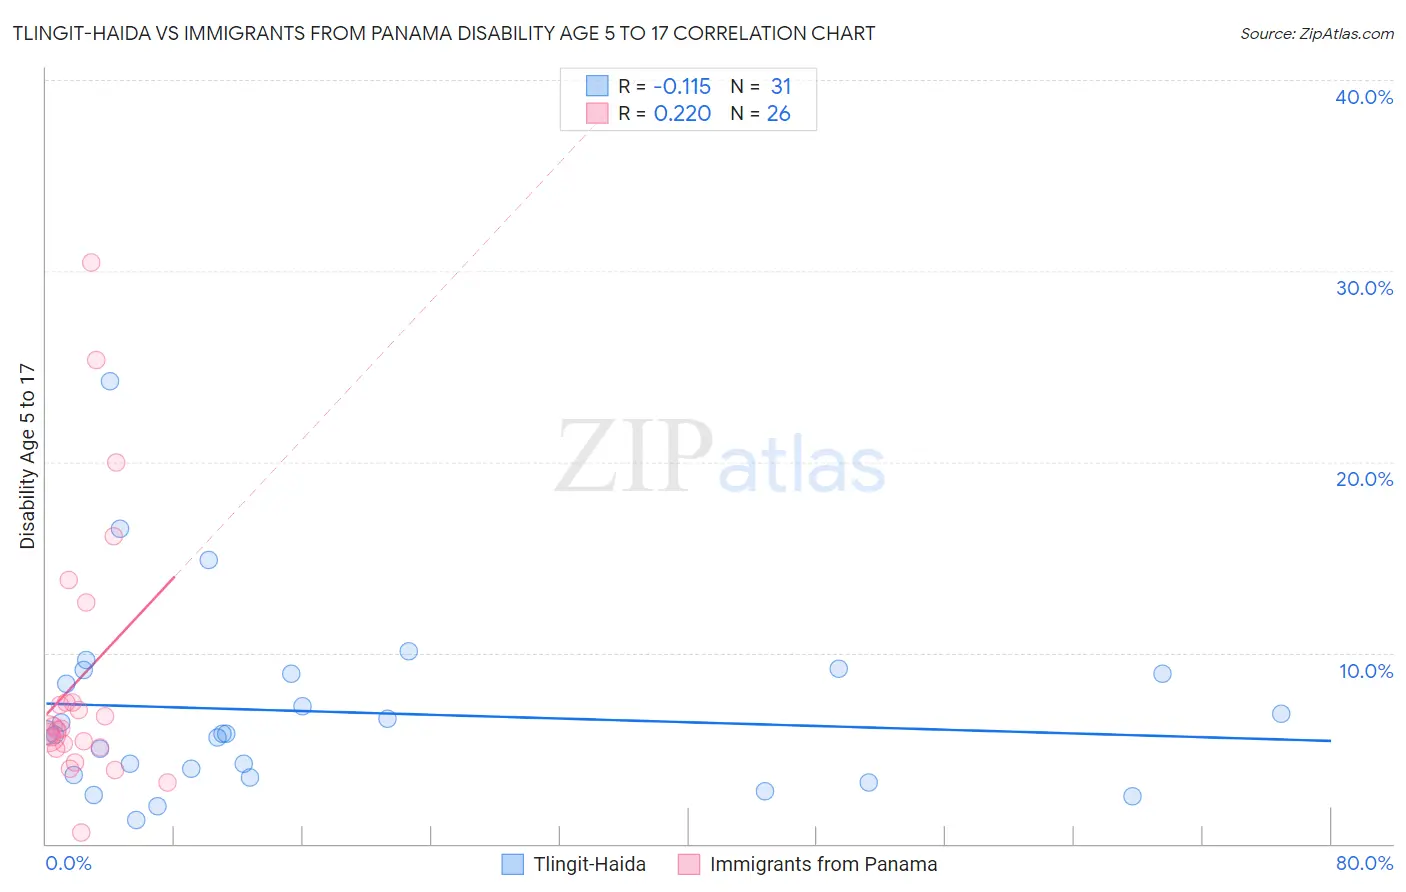Viewport: 1406px width, 892px height.
Task: Select the highest pink data point near 30%
Action: point(91,263)
